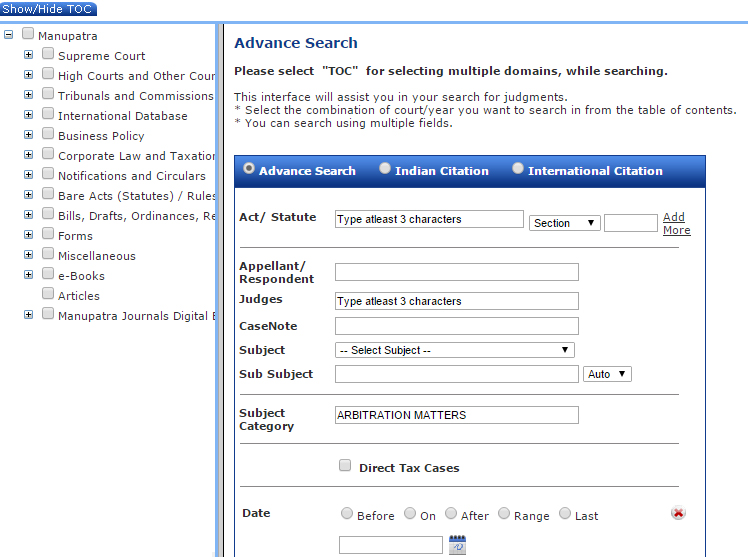Check Notifications and Circulars box
Screen dimensions: 748x557
tap(48, 174)
